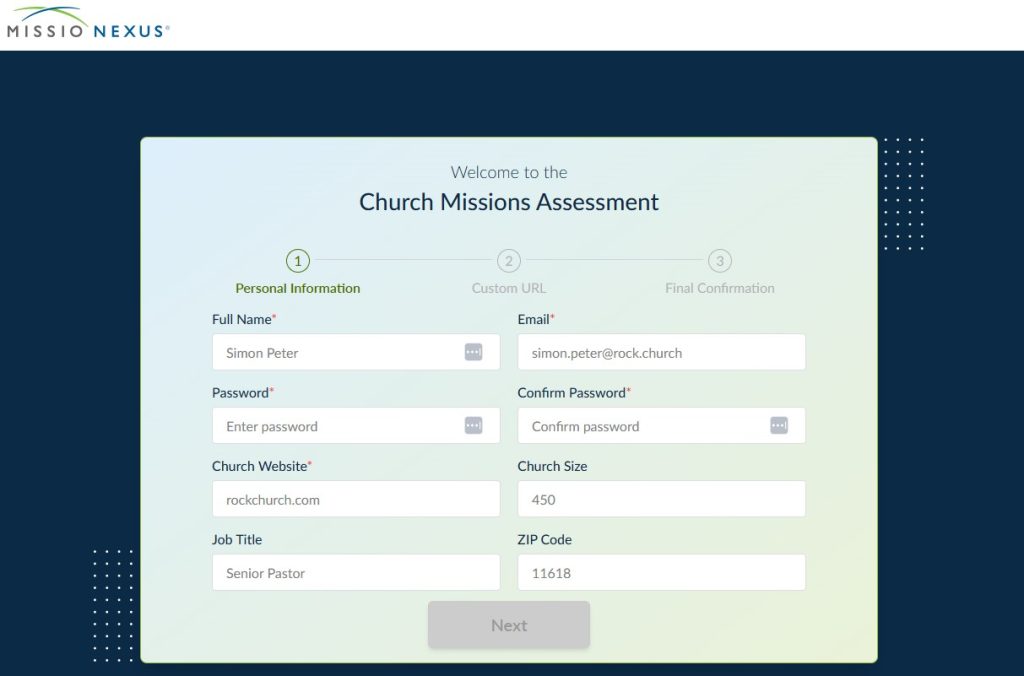Go to the Final Confirmation step label

(x=719, y=288)
